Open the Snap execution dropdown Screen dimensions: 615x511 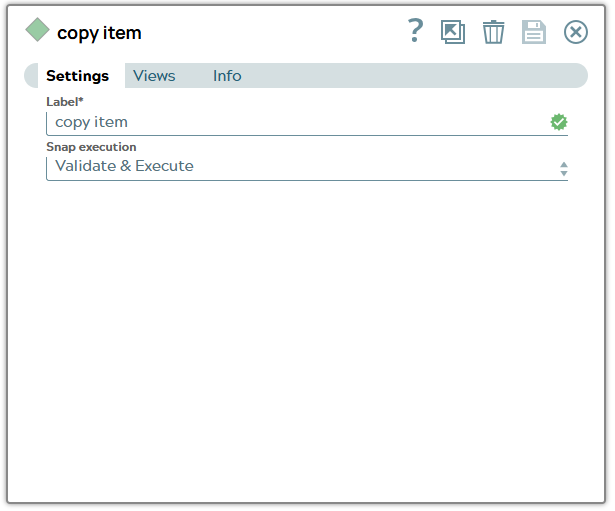pyautogui.click(x=307, y=169)
